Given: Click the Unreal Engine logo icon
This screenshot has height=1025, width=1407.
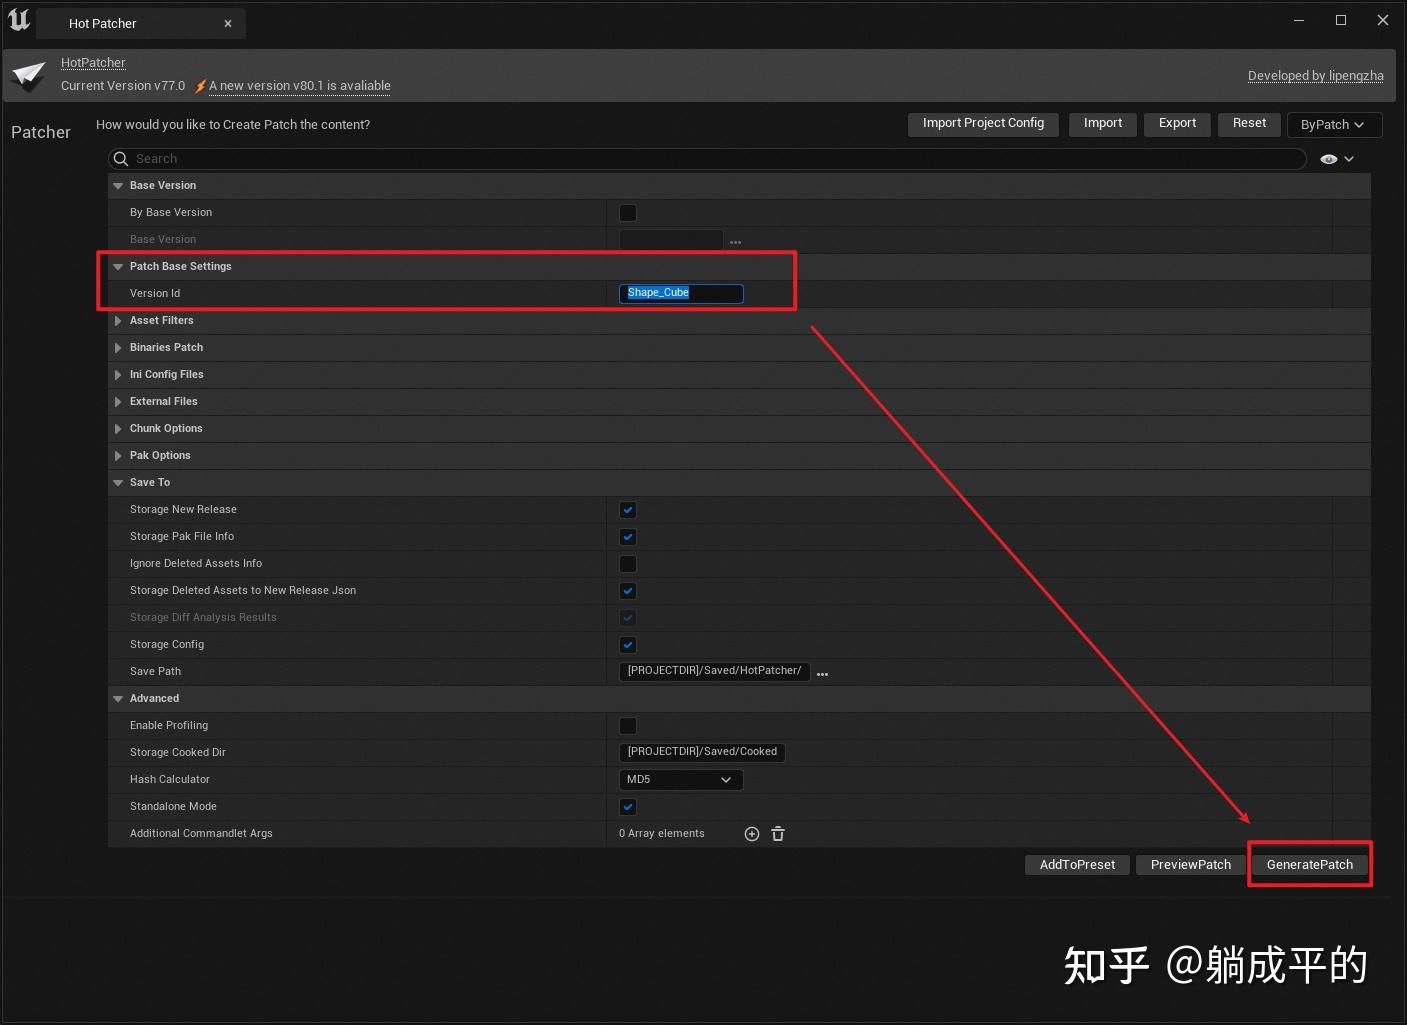Looking at the screenshot, I should (x=18, y=20).
